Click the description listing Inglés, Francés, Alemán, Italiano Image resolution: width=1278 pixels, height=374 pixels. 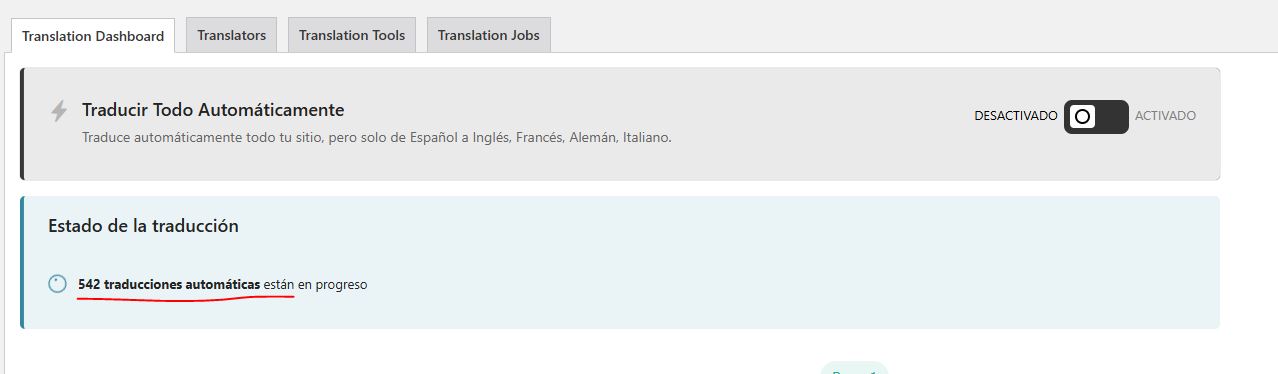376,137
